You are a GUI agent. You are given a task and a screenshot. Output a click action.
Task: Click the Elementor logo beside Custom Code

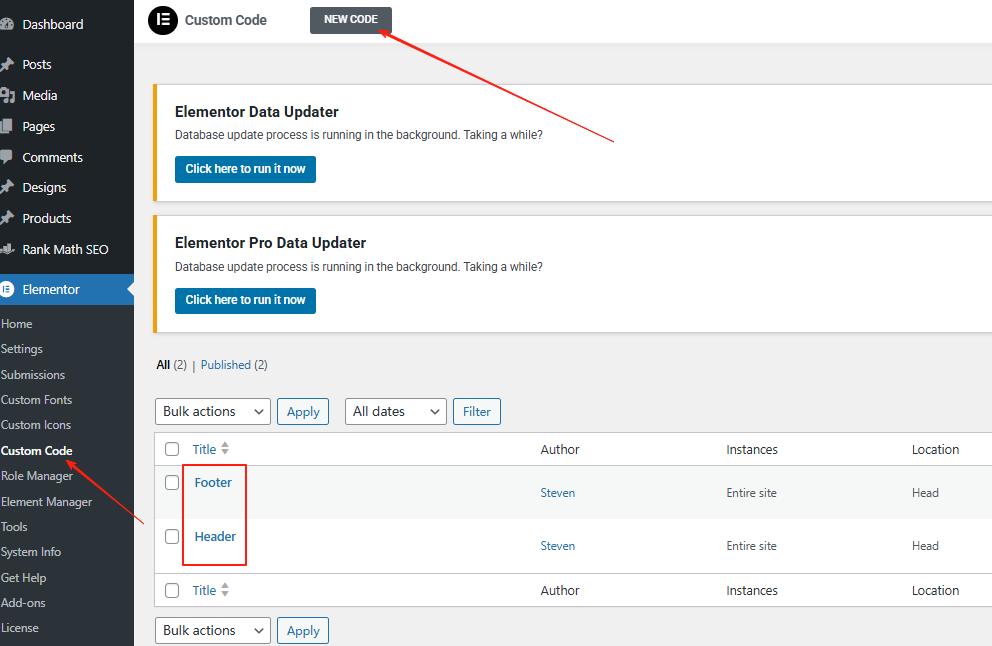pyautogui.click(x=163, y=20)
